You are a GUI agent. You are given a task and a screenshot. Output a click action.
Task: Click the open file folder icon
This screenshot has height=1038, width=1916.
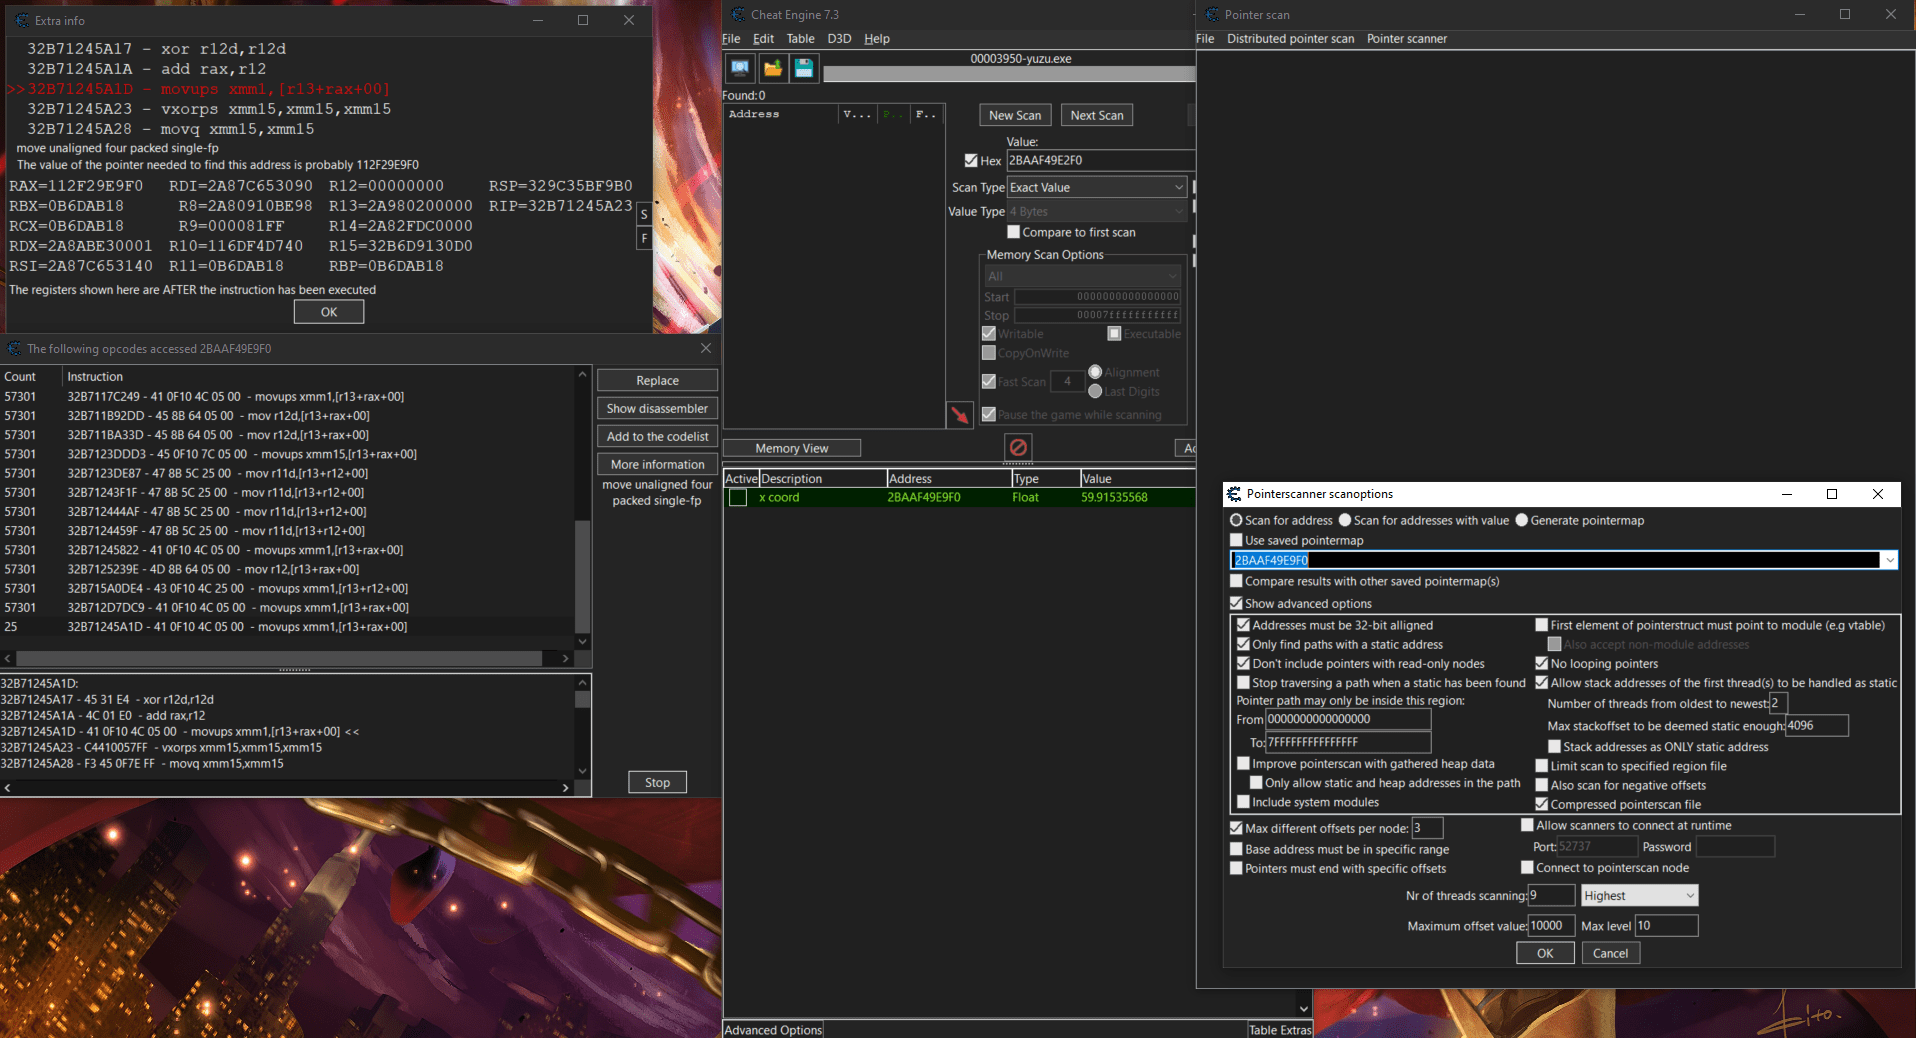pyautogui.click(x=772, y=68)
